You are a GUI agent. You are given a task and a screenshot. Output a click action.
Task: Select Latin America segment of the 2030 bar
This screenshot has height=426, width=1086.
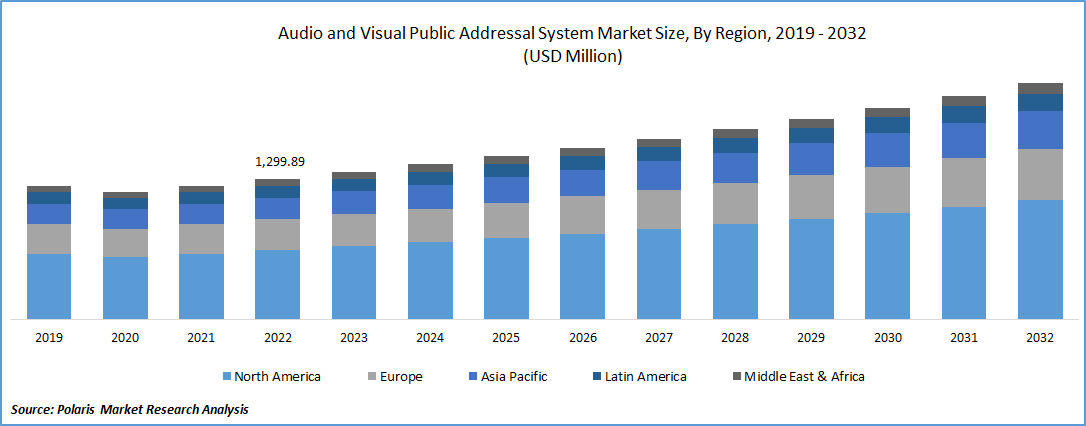[x=888, y=125]
